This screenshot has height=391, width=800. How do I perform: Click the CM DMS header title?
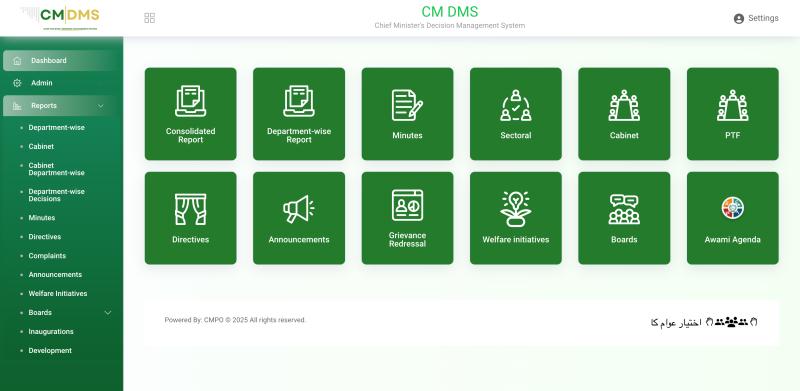449,11
